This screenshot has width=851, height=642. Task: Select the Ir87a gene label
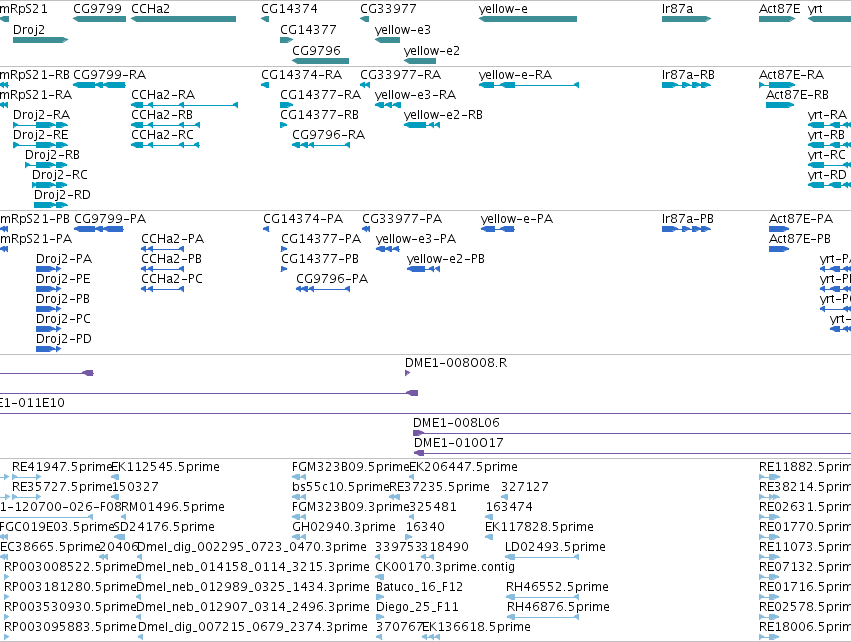pos(677,9)
